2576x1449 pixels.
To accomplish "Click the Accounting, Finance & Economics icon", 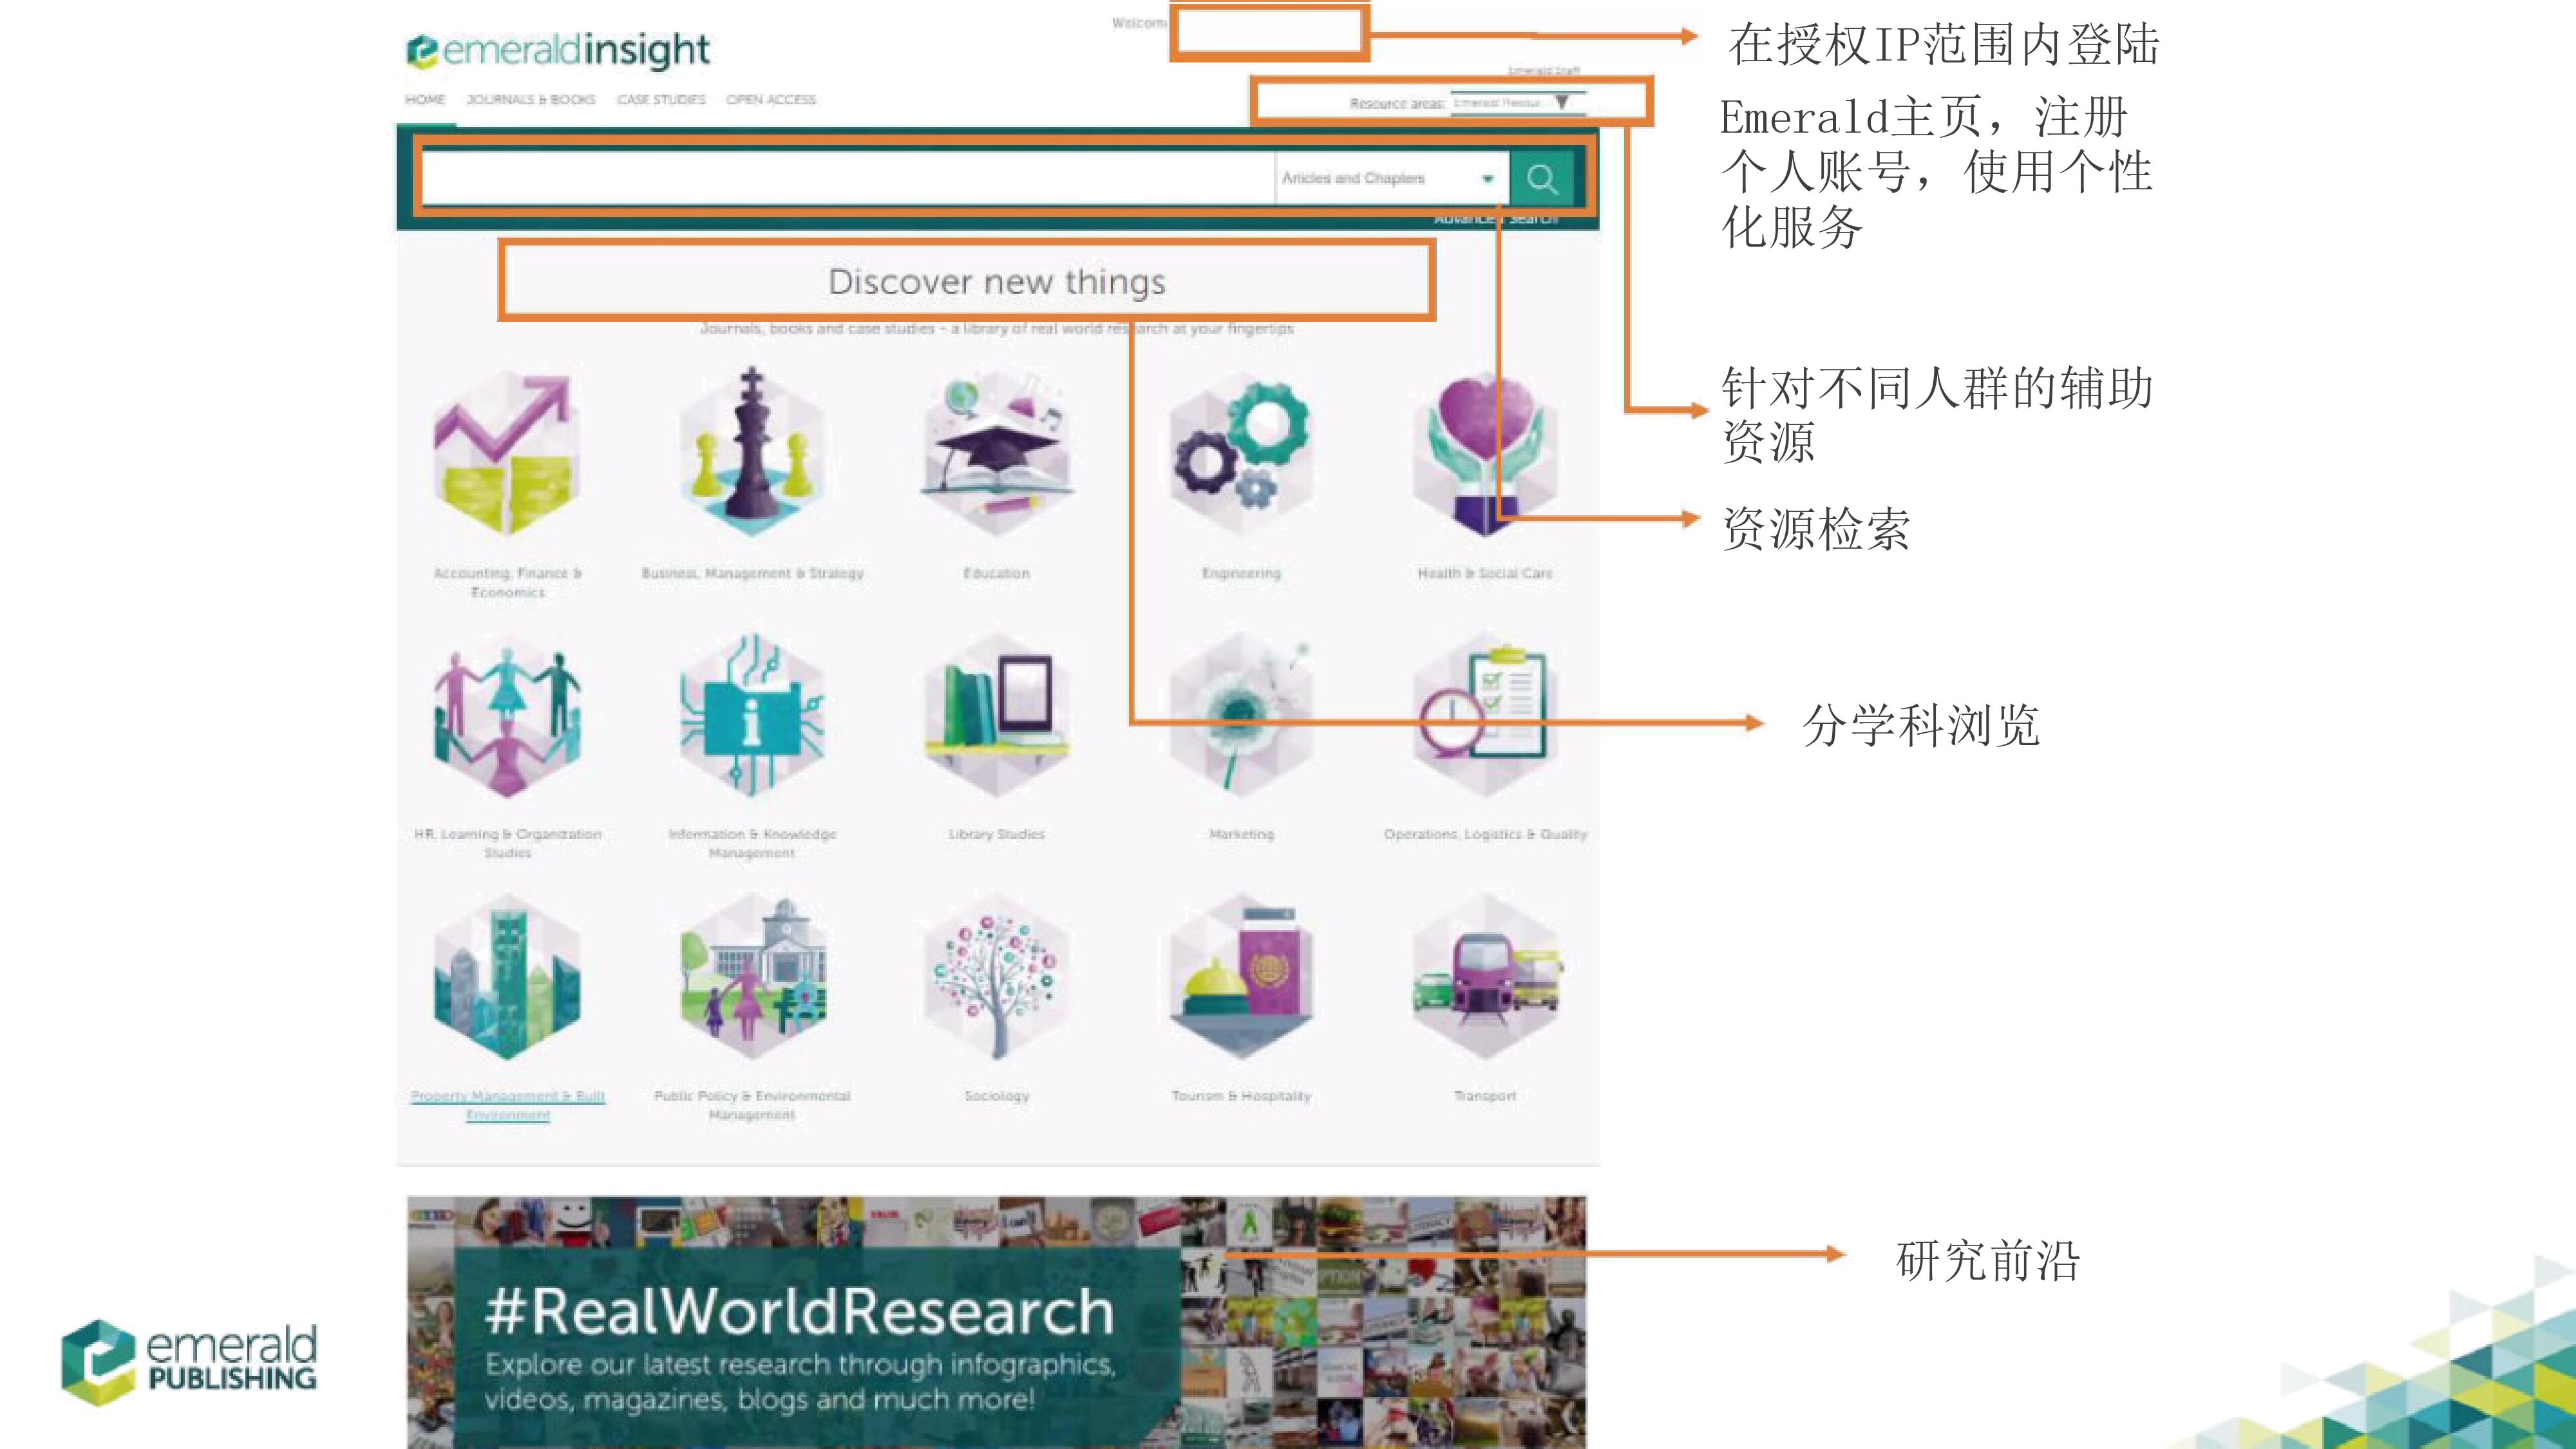I will click(x=507, y=453).
